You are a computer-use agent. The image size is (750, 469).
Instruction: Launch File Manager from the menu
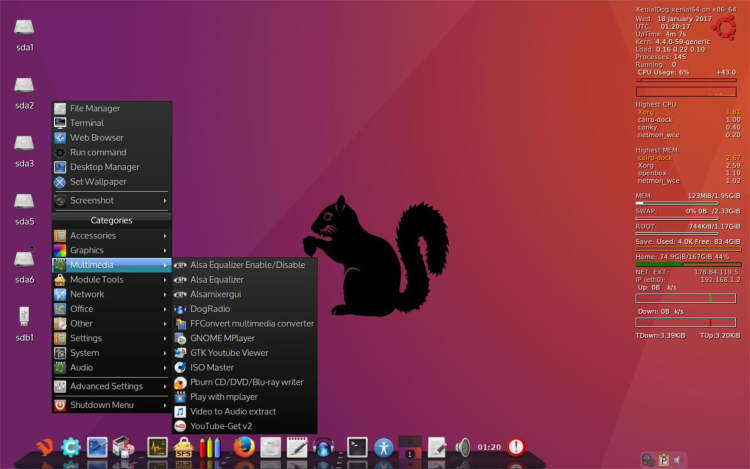(94, 108)
